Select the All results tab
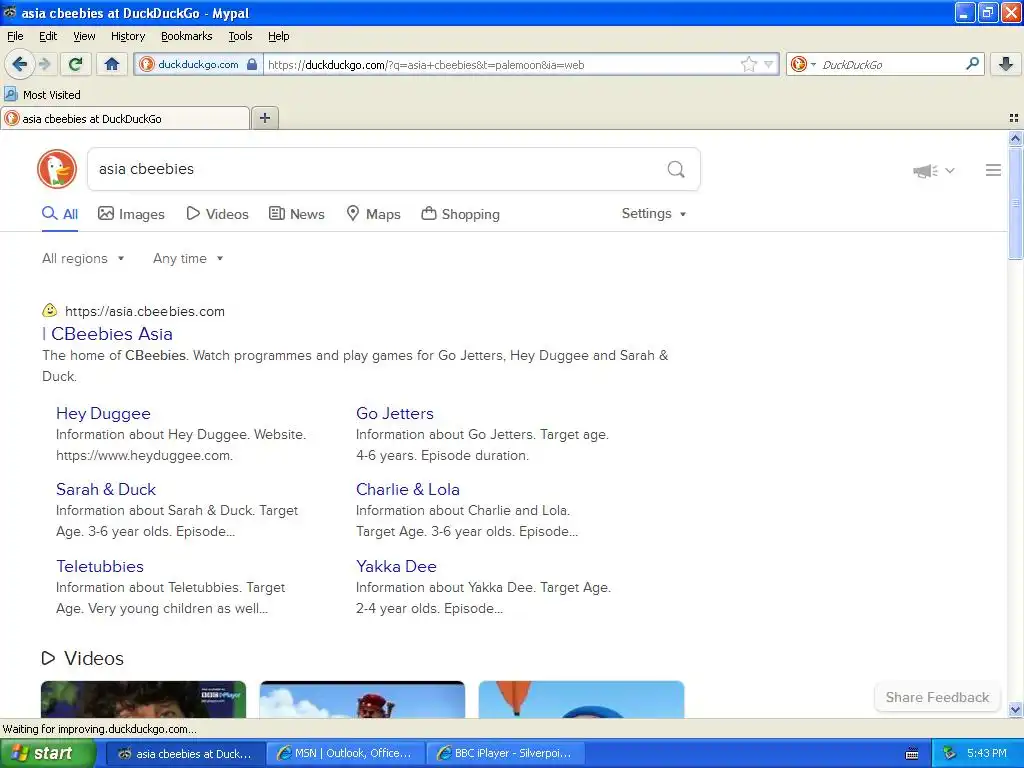 tap(60, 214)
